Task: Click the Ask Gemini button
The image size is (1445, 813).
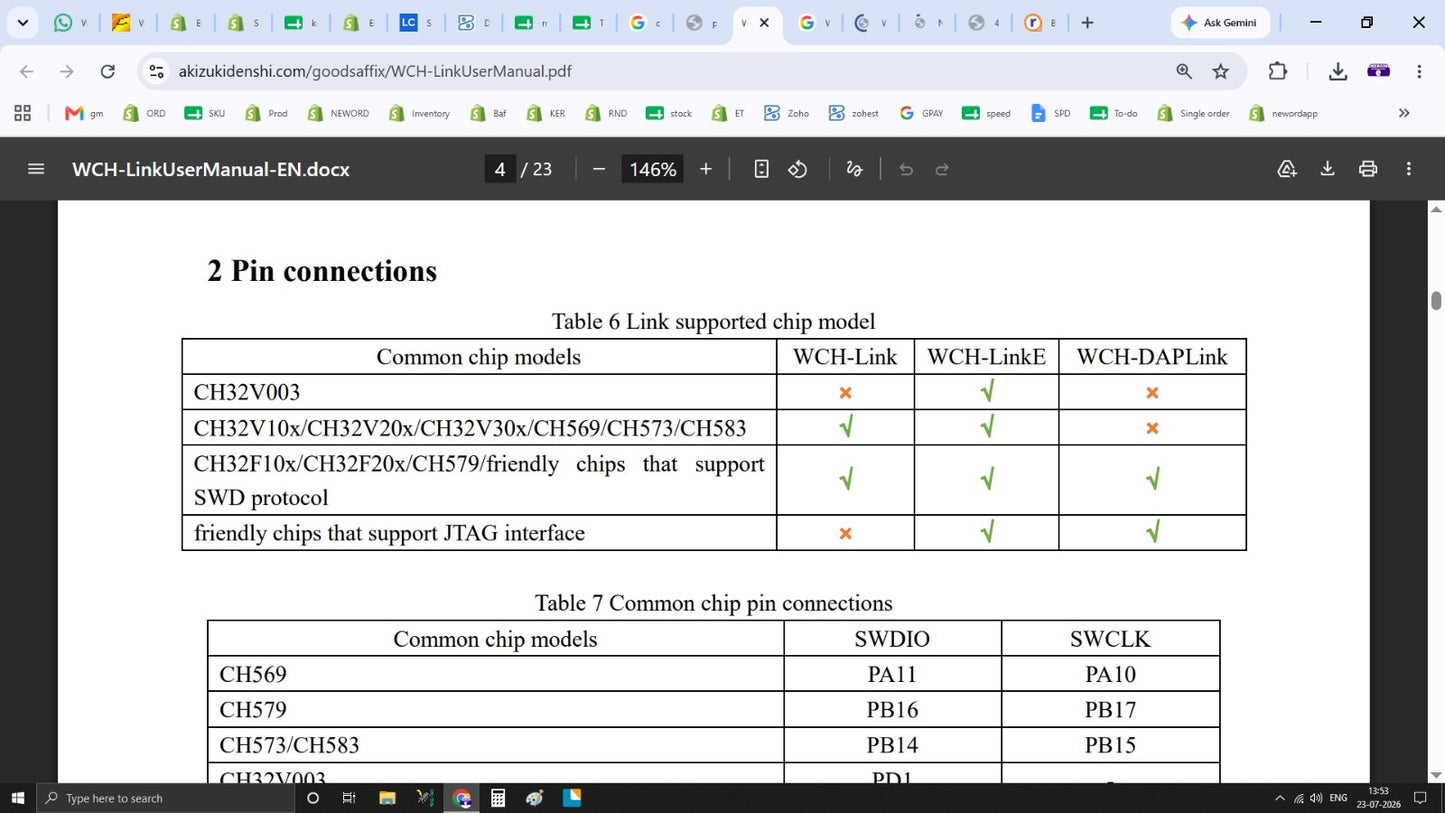Action: (1220, 22)
